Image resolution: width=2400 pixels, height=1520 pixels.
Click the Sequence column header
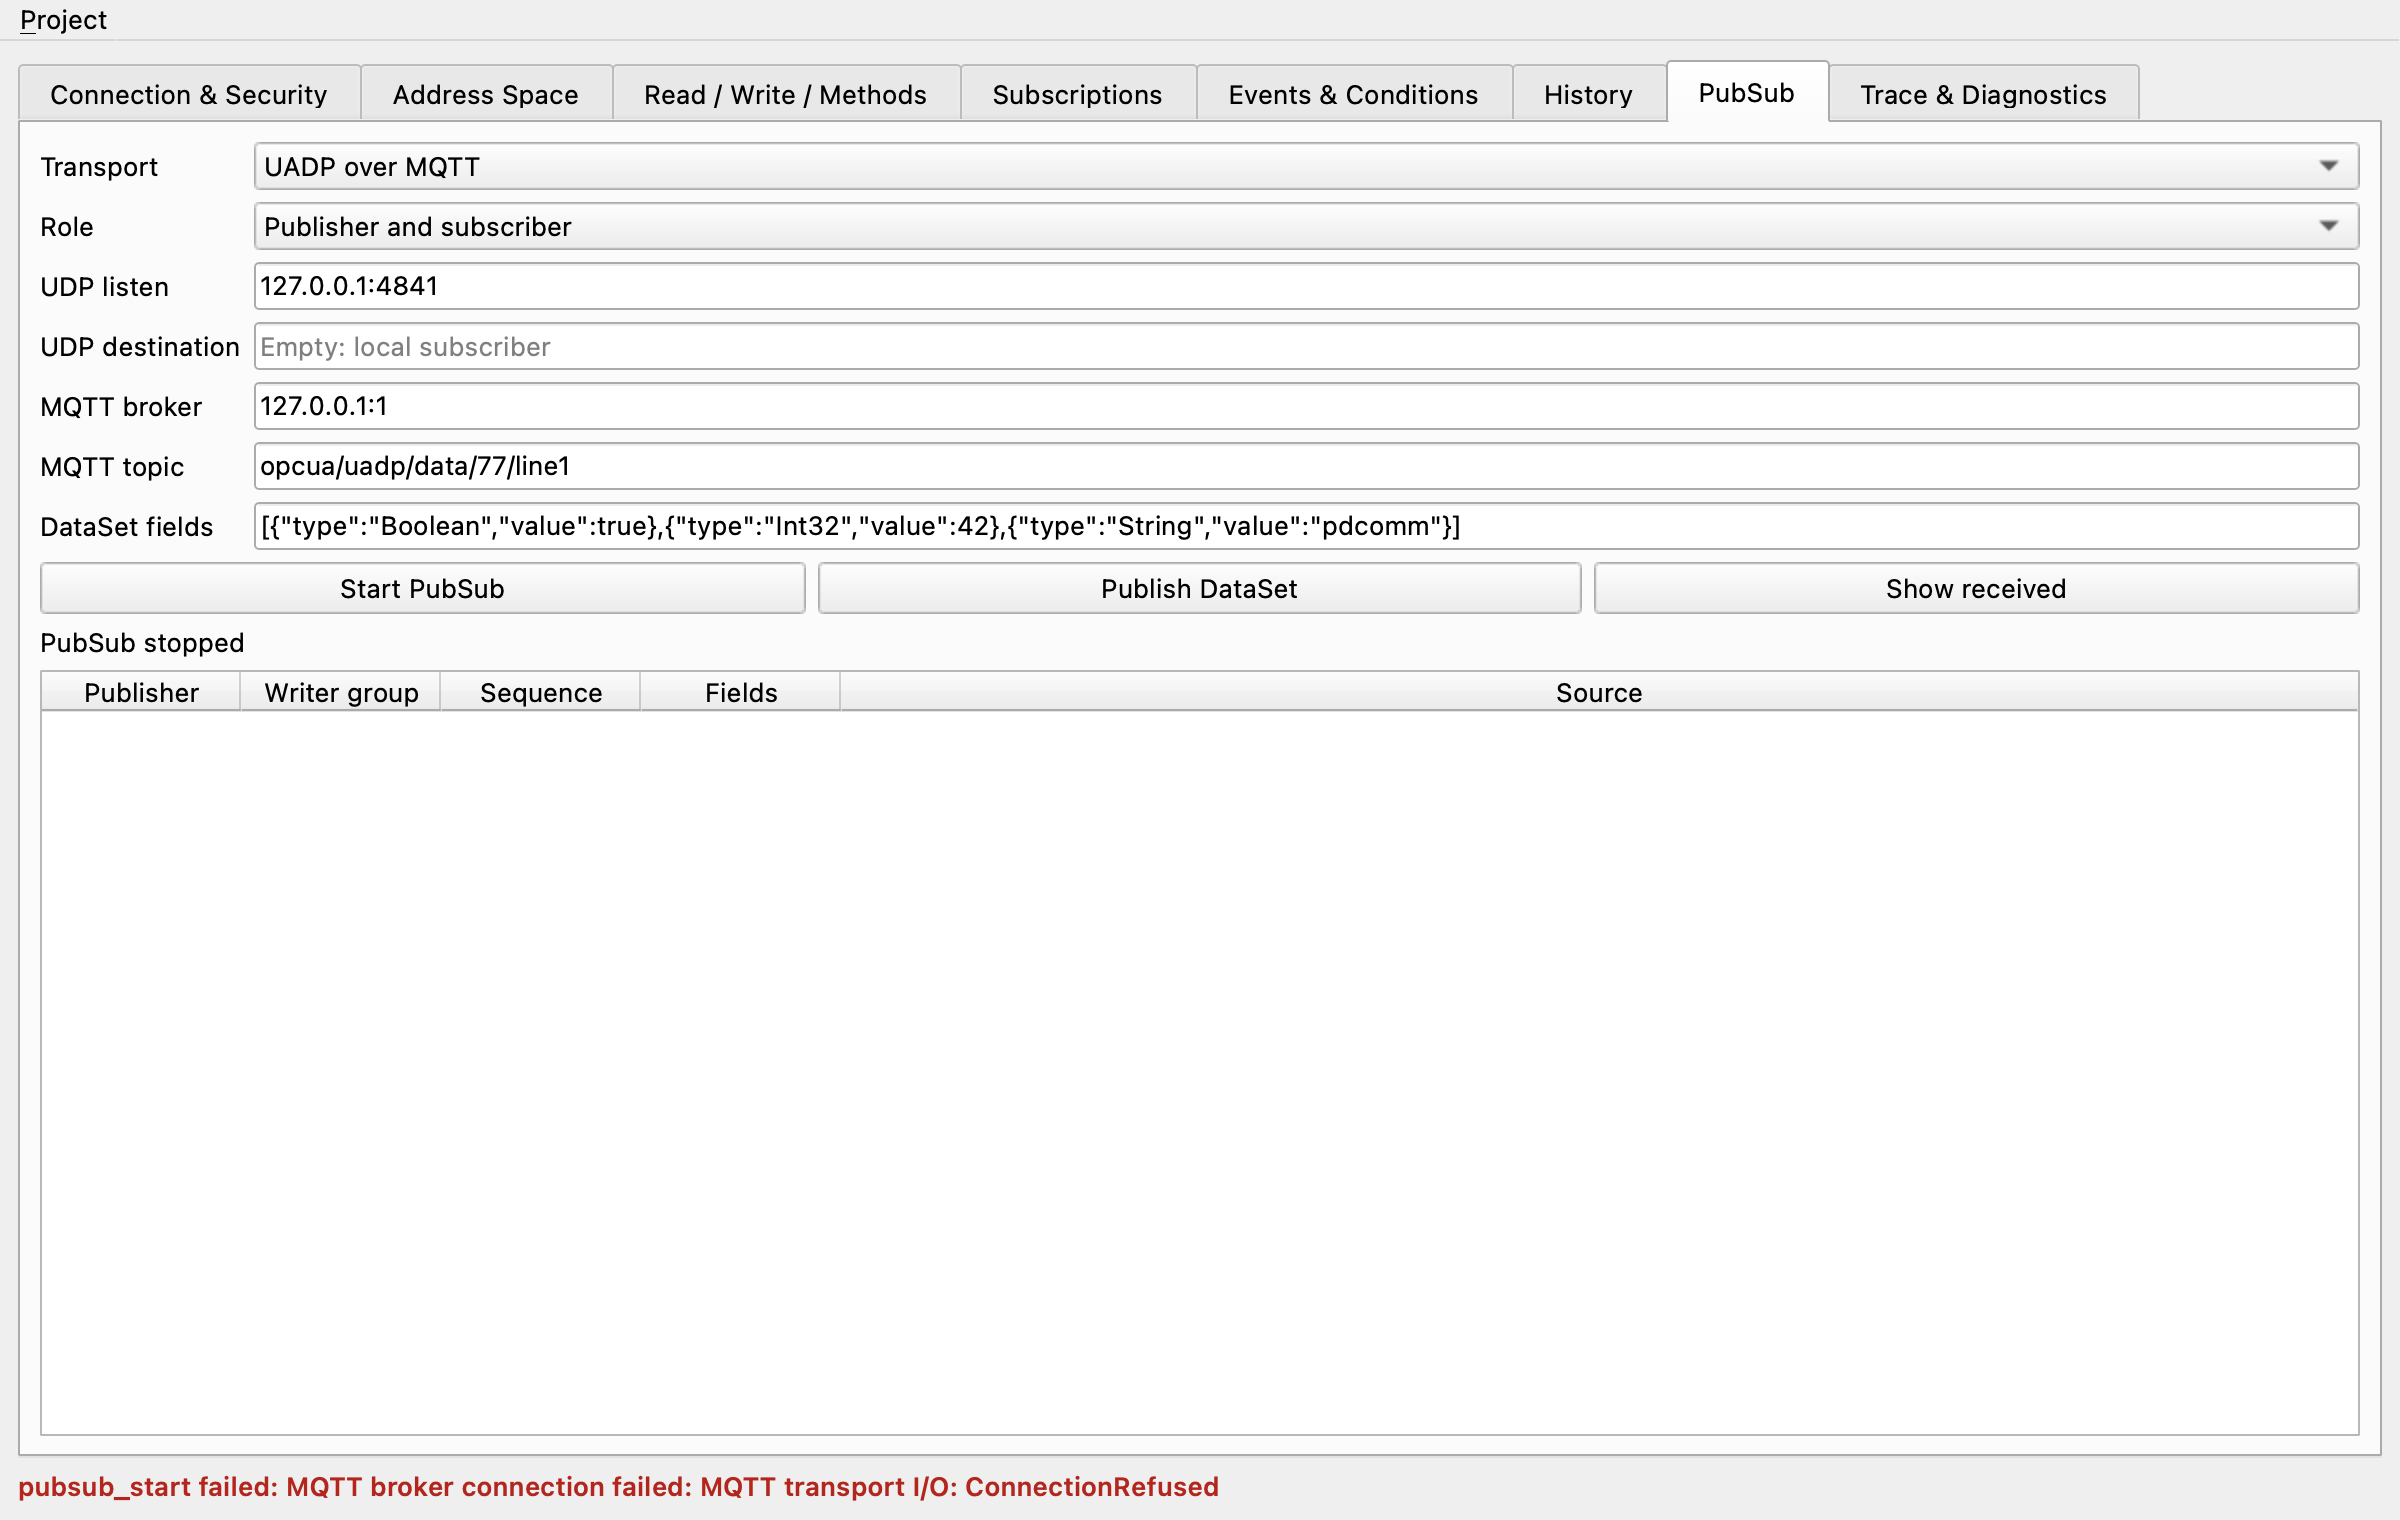click(541, 693)
